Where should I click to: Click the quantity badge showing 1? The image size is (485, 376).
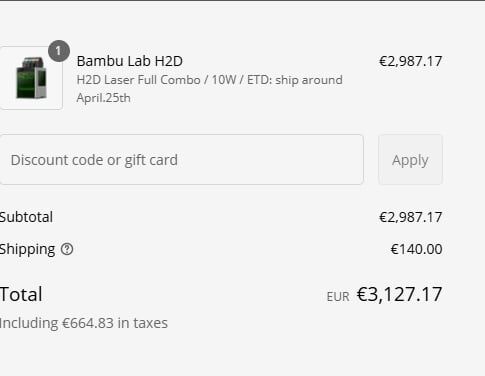[59, 51]
